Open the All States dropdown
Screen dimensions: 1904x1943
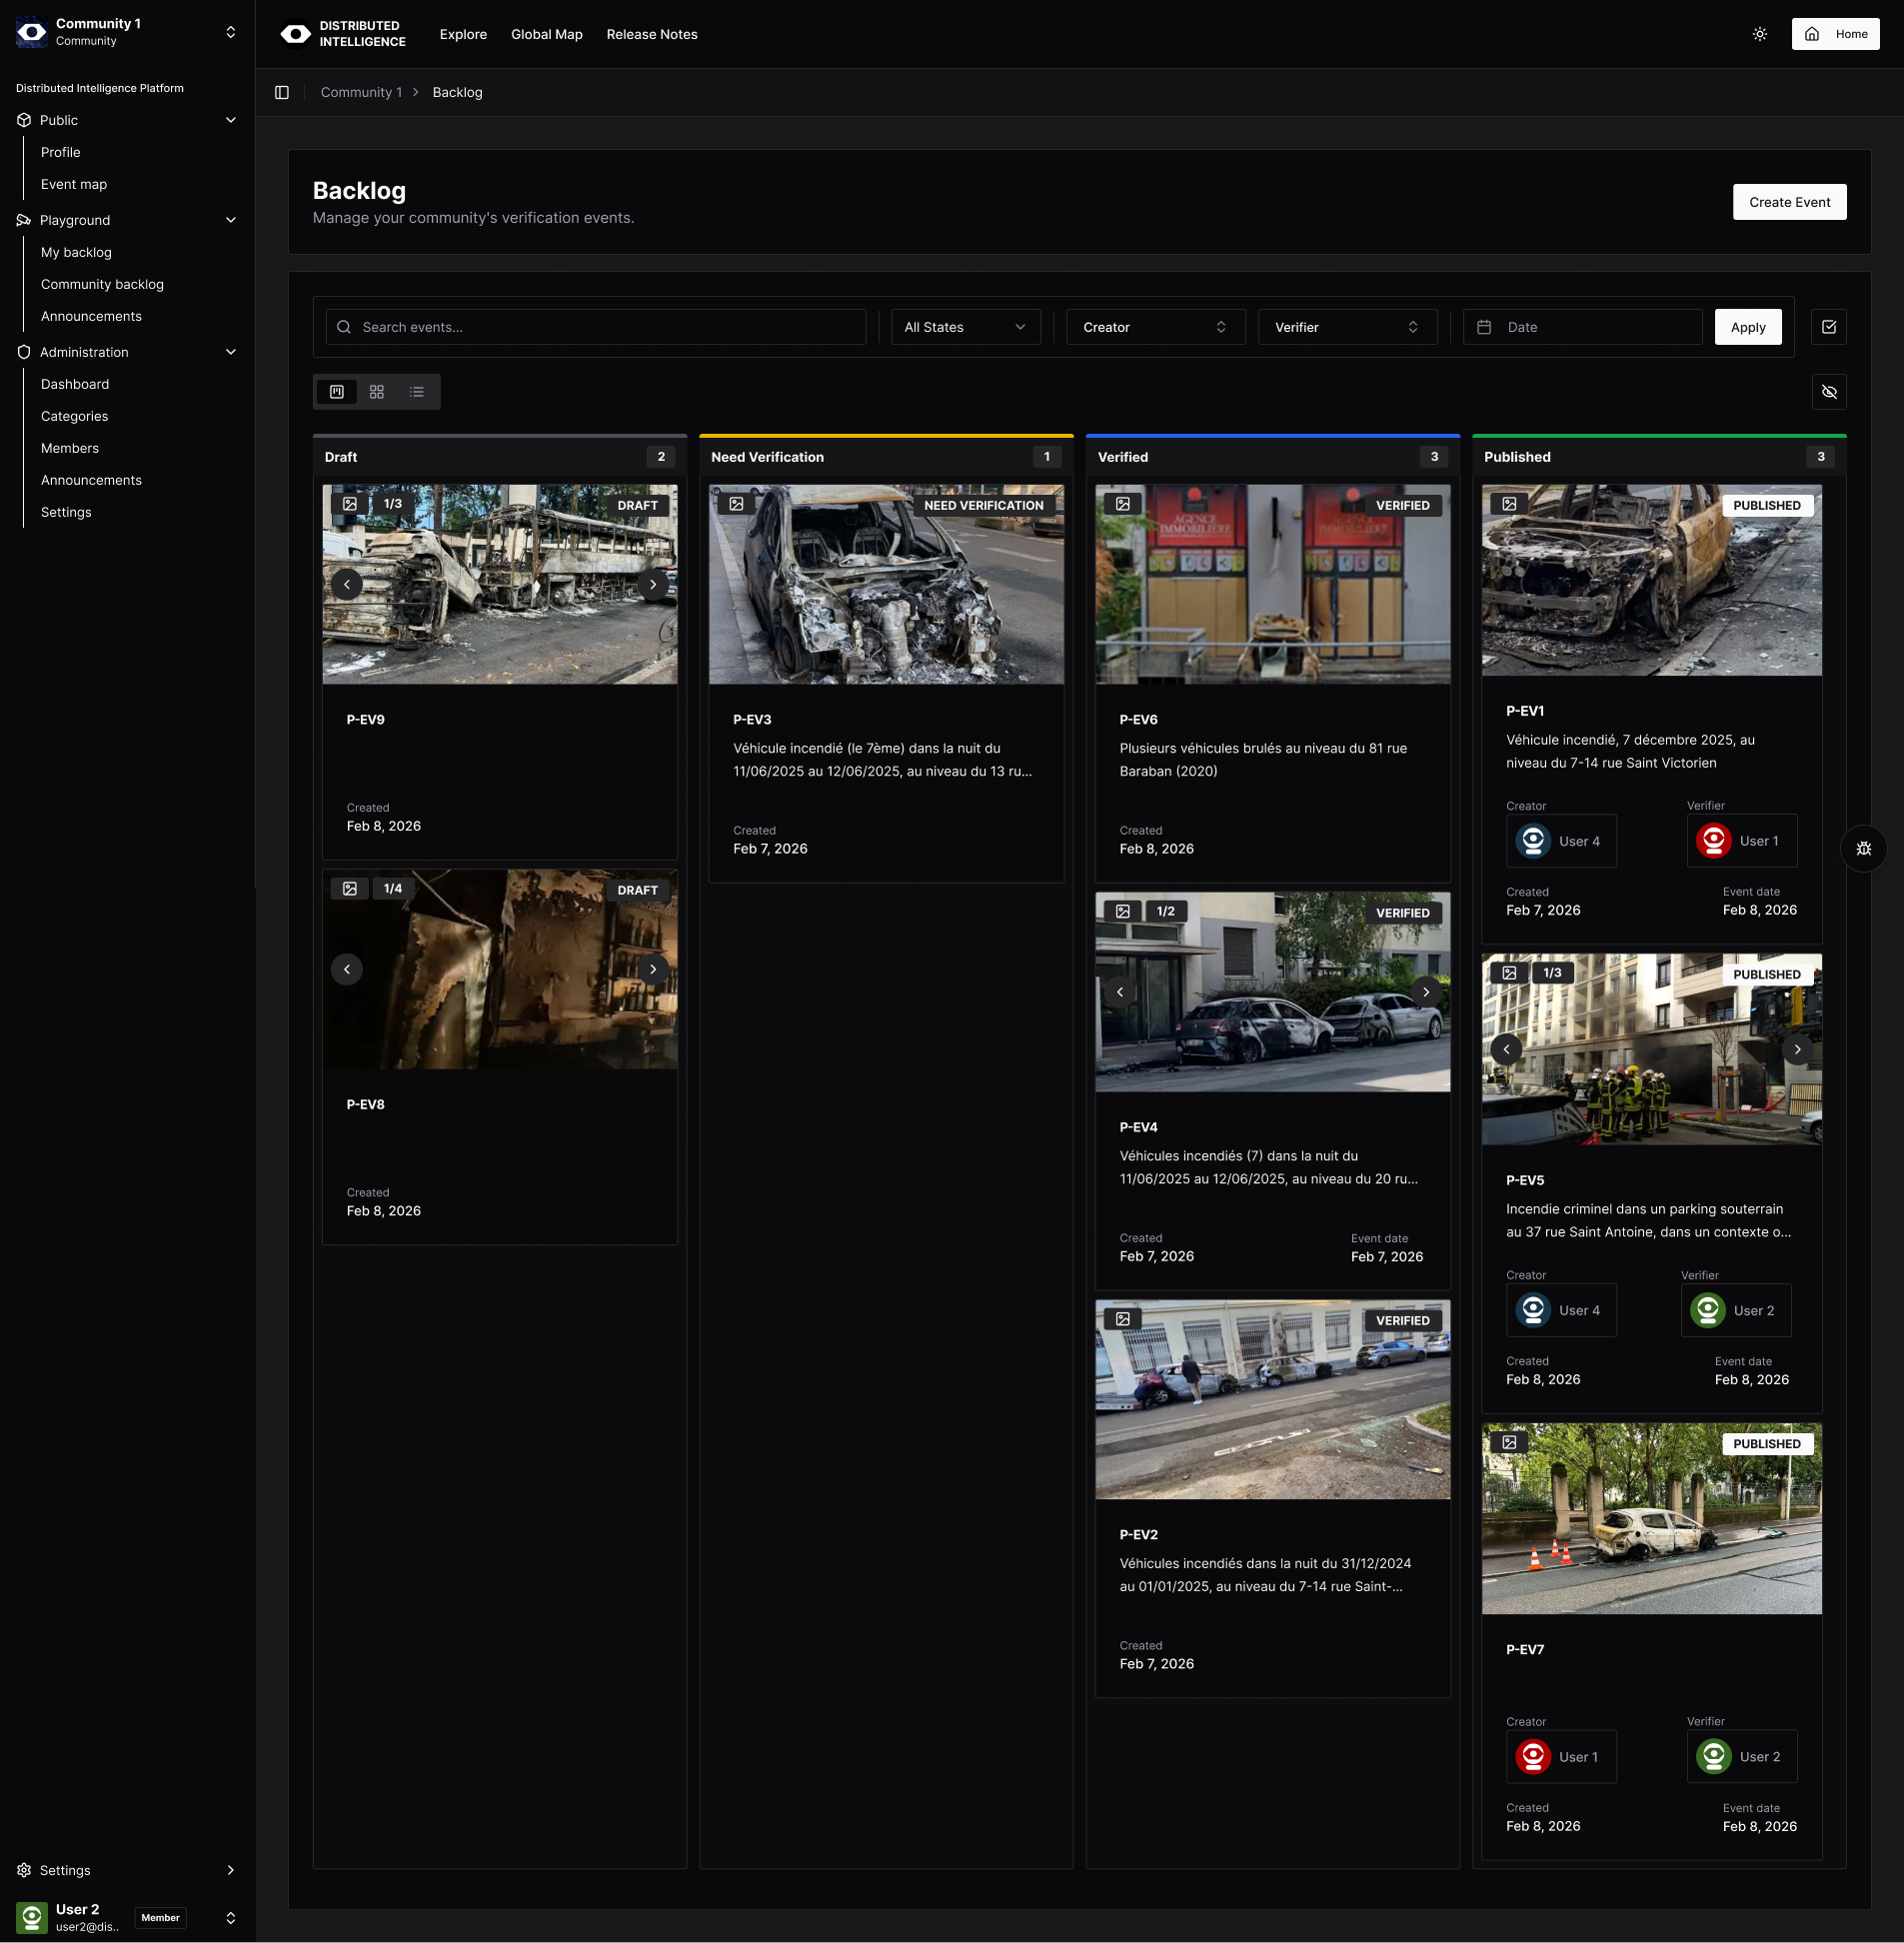[963, 326]
